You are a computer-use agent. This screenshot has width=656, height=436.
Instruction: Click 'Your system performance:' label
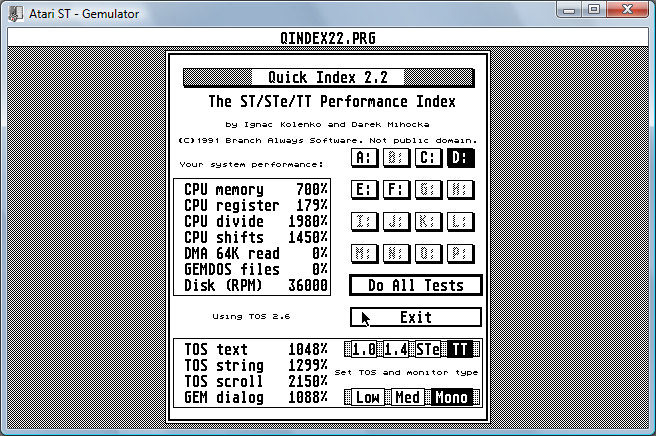pos(251,164)
